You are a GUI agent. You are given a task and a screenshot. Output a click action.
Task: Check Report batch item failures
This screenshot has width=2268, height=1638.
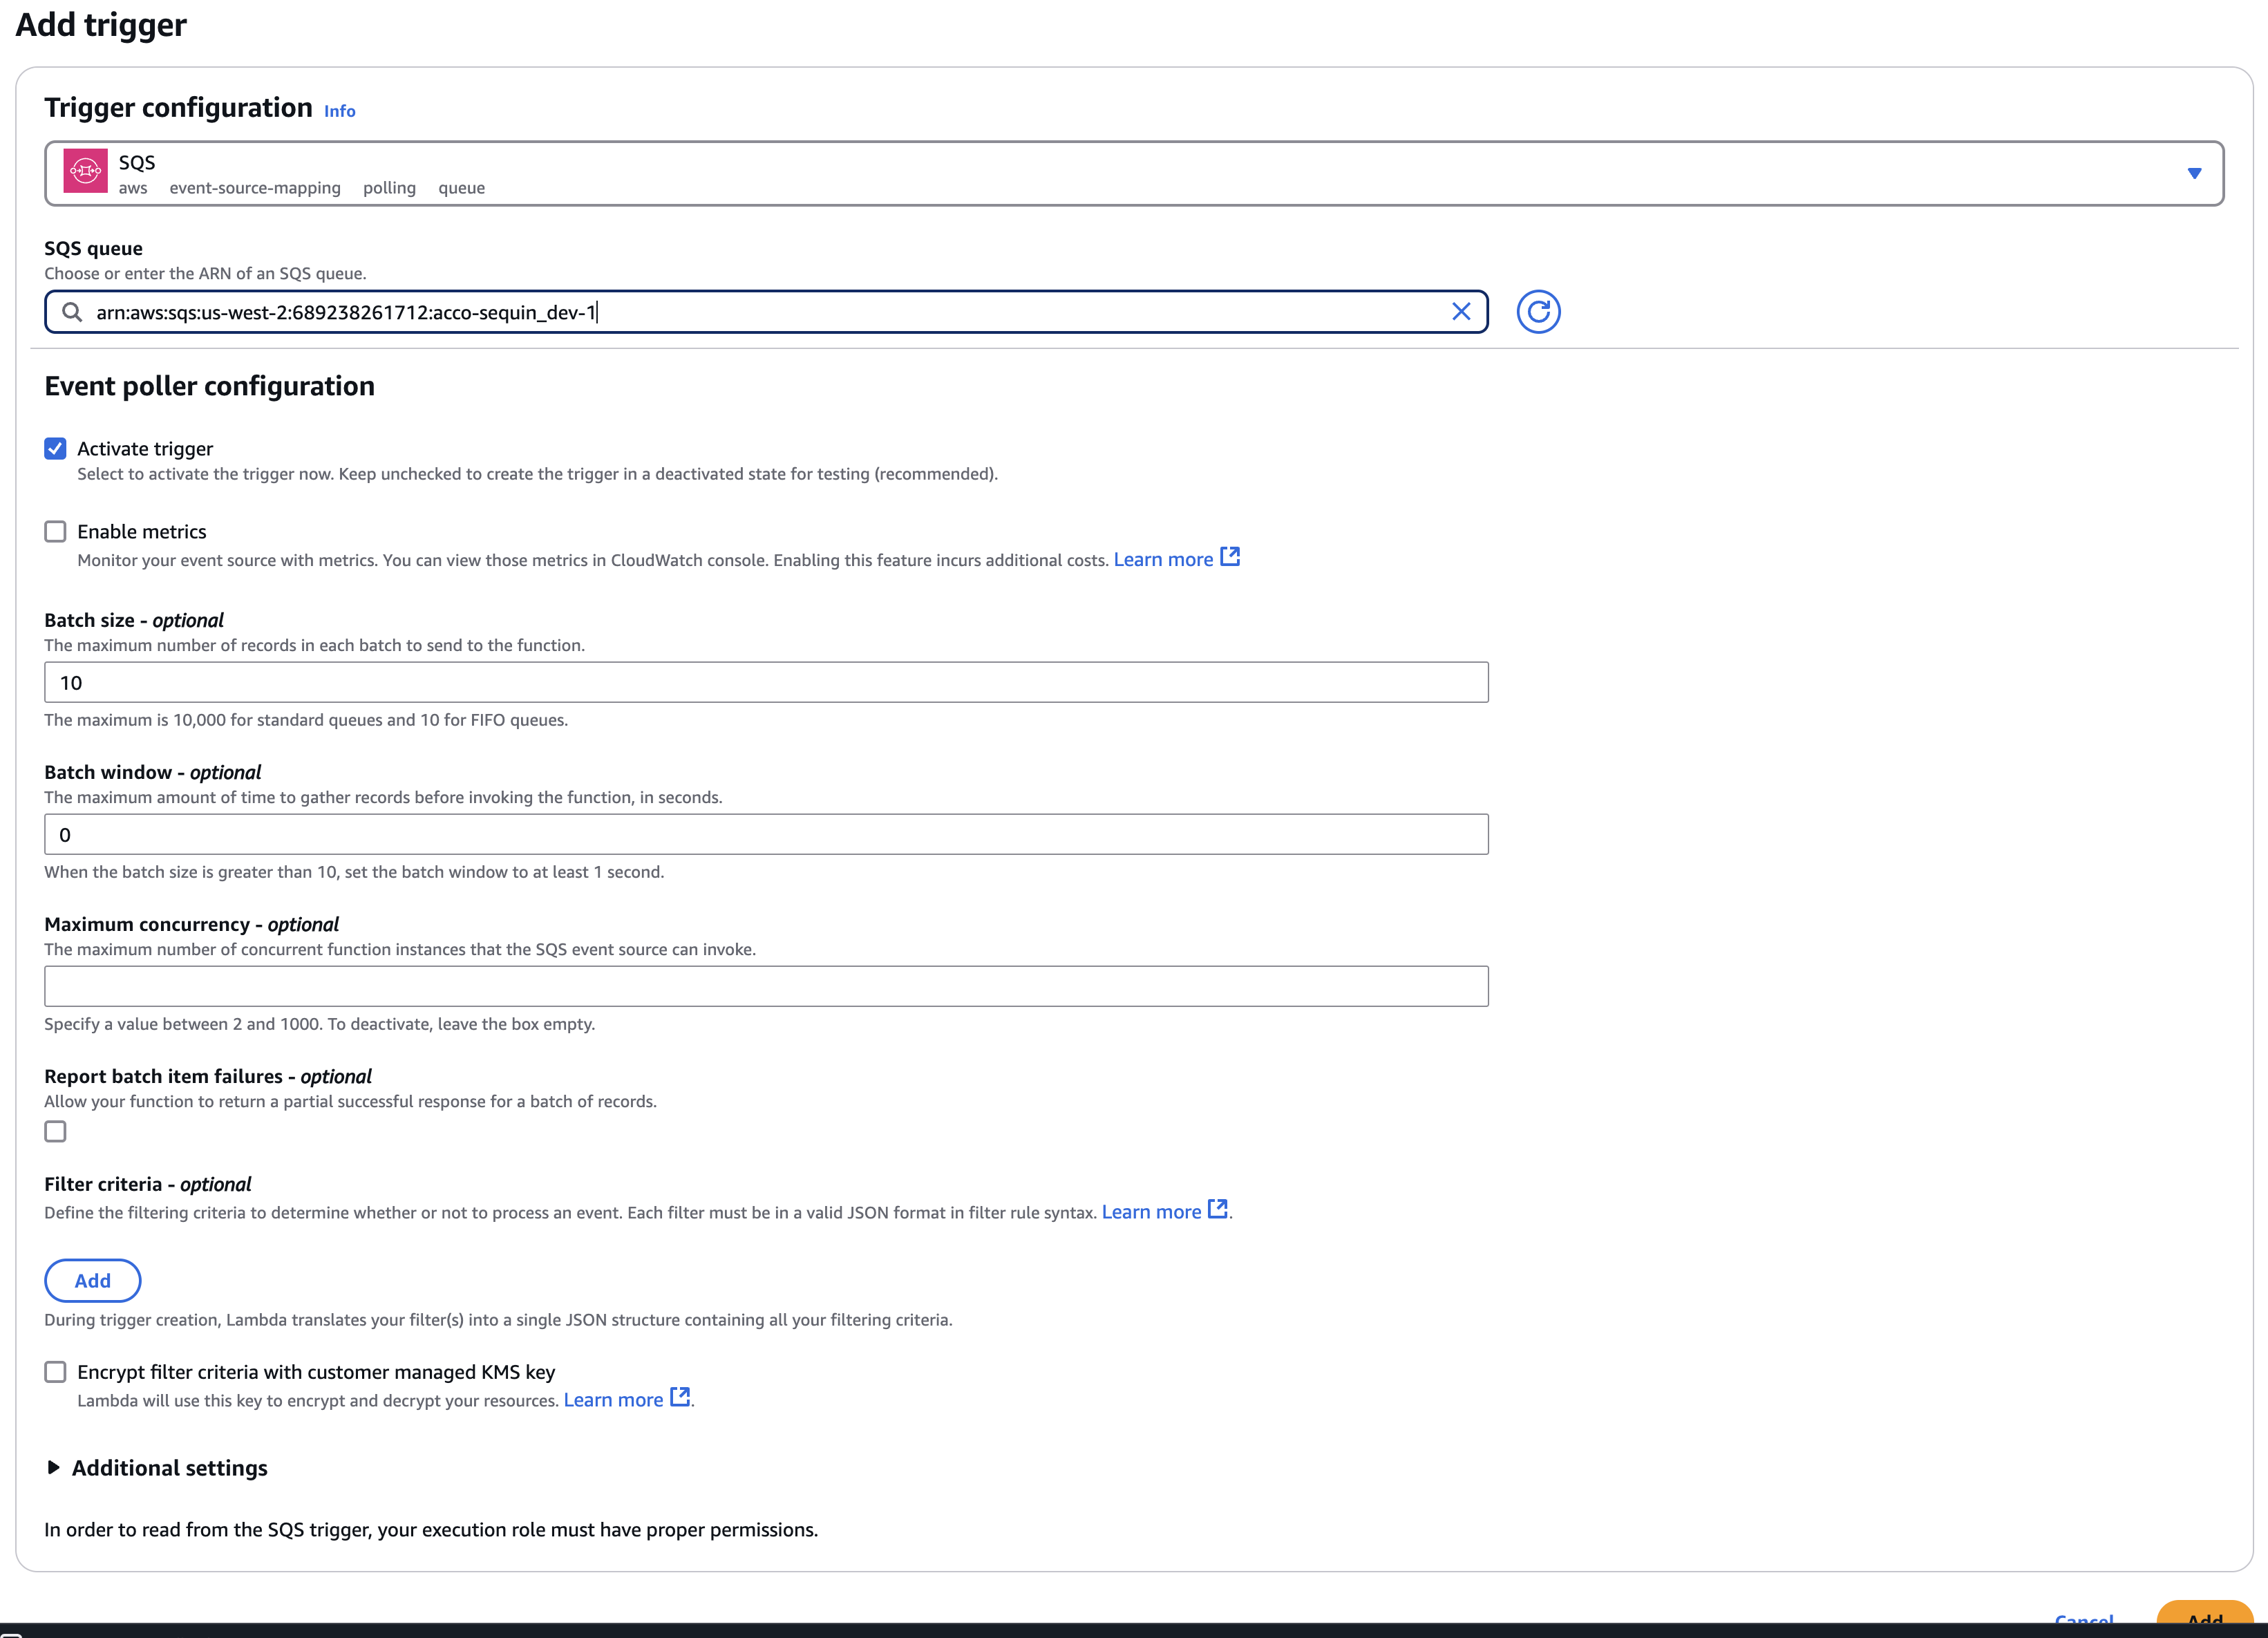pyautogui.click(x=55, y=1131)
